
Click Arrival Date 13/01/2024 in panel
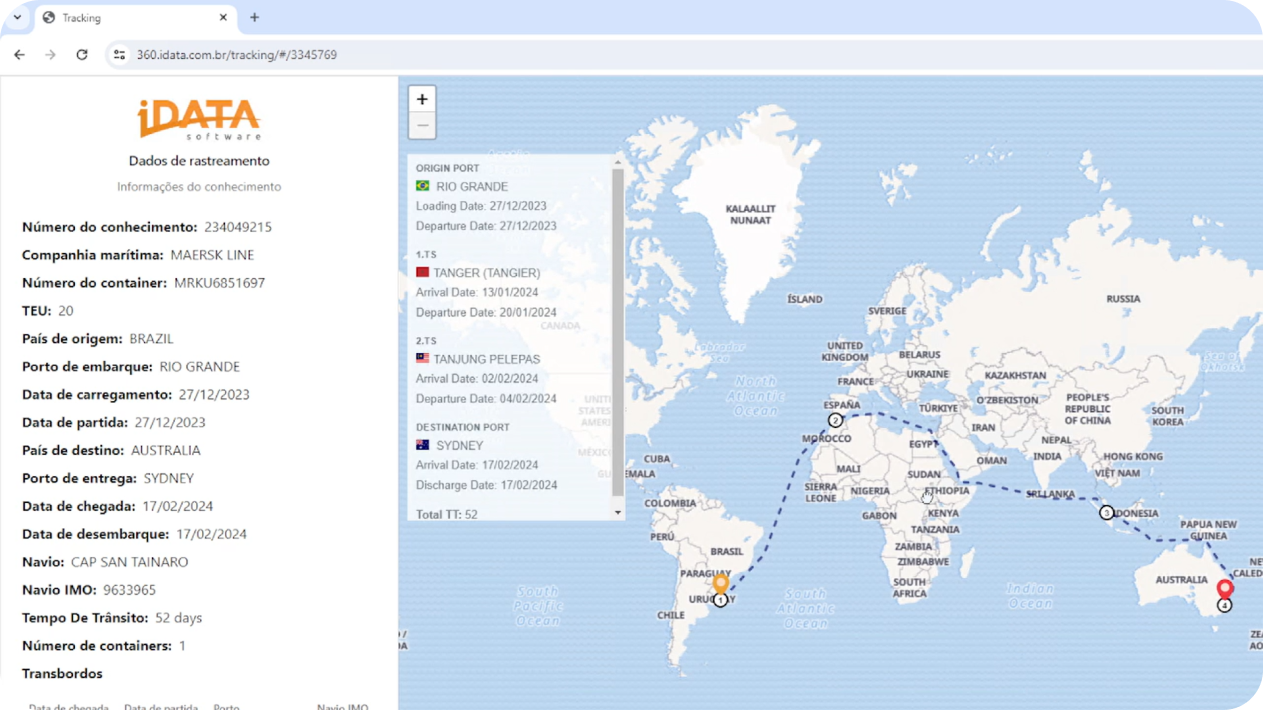tap(477, 293)
